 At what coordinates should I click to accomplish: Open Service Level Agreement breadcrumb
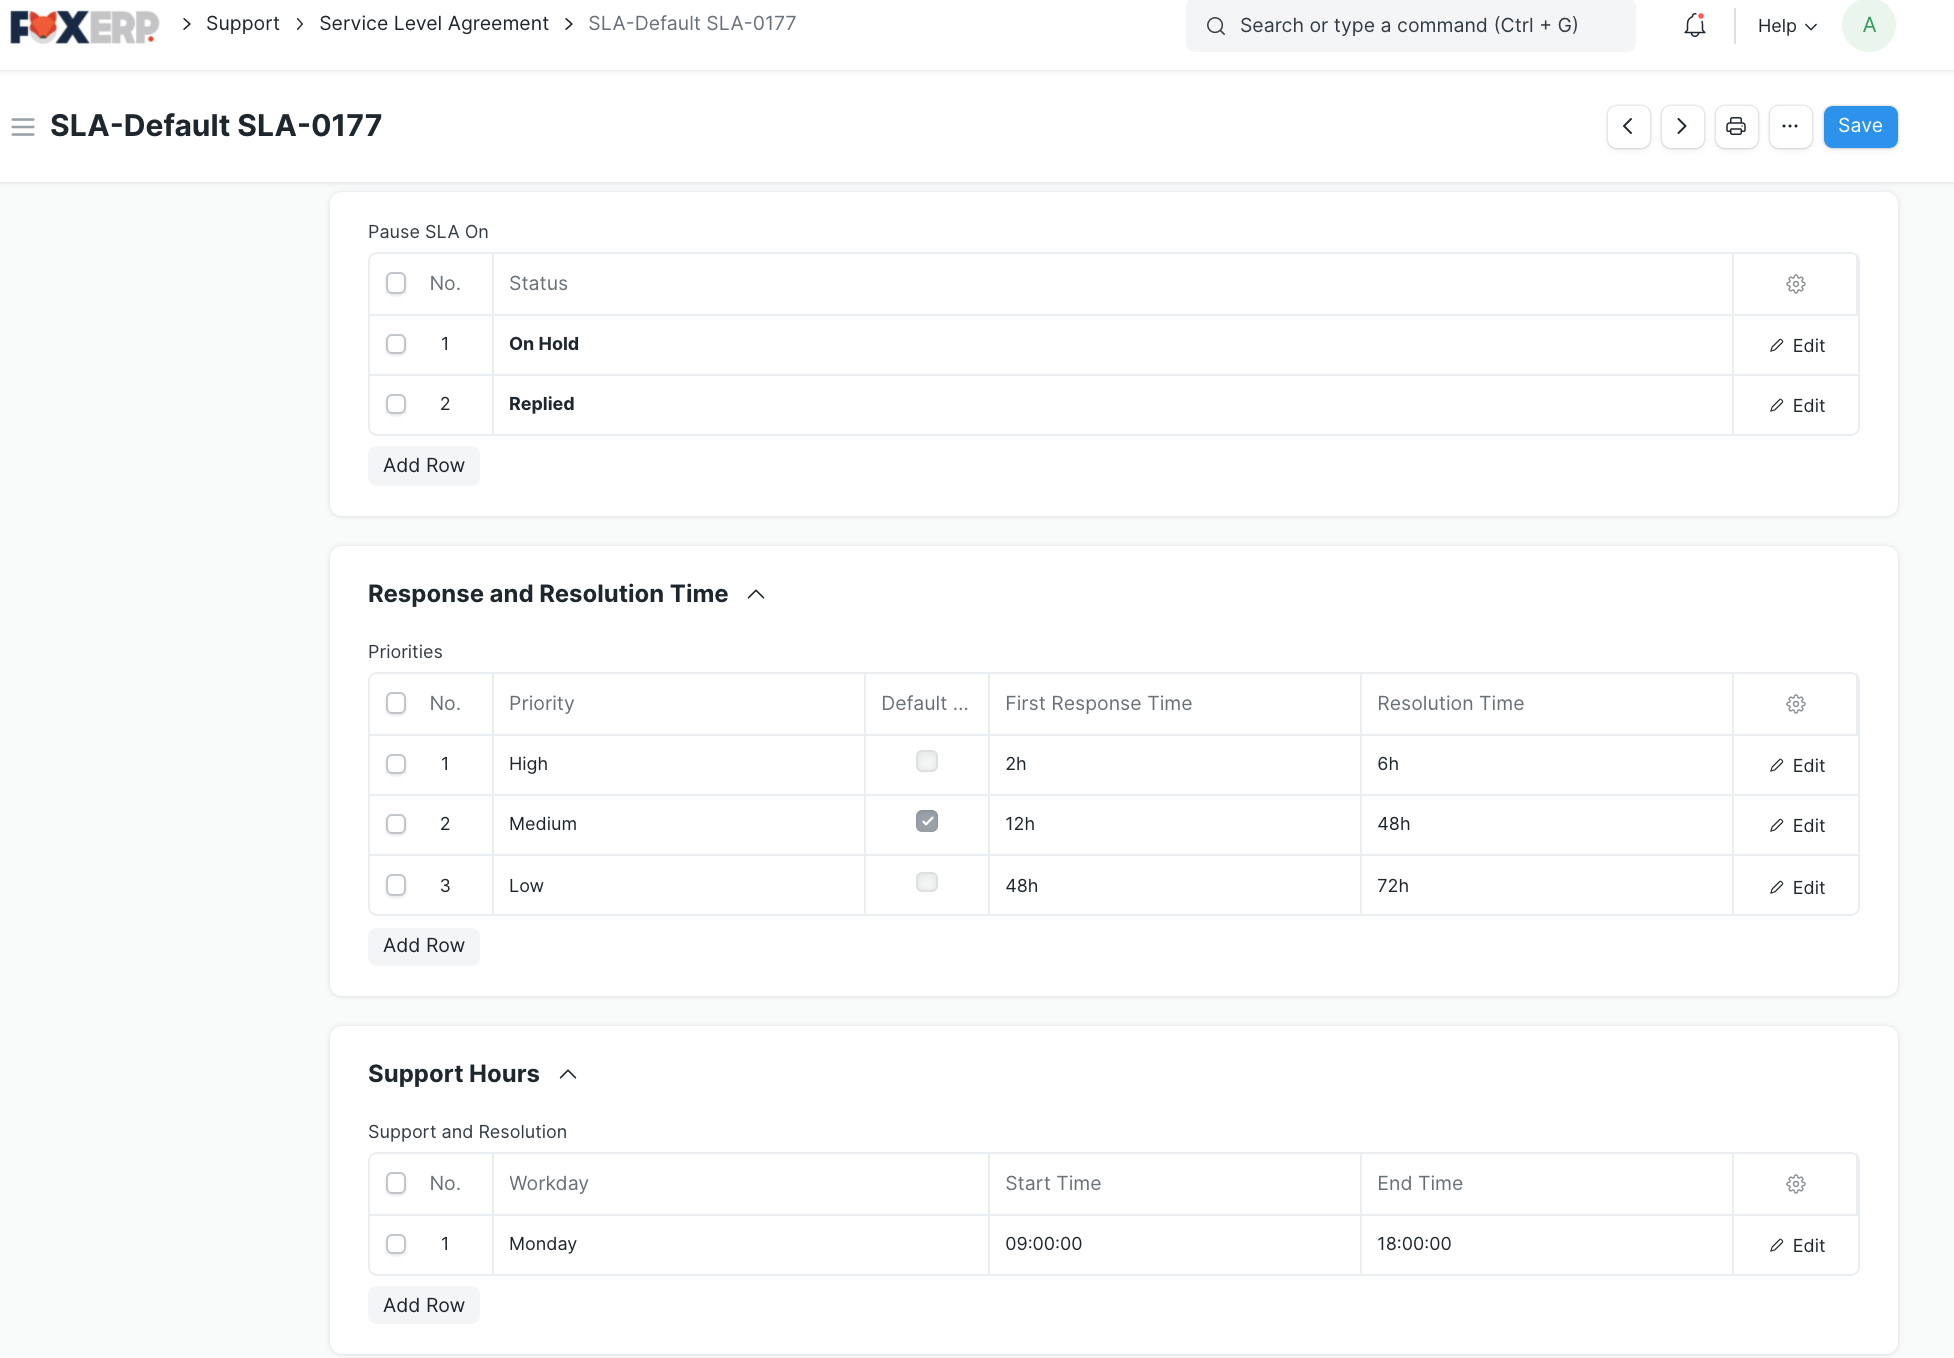tap(433, 23)
